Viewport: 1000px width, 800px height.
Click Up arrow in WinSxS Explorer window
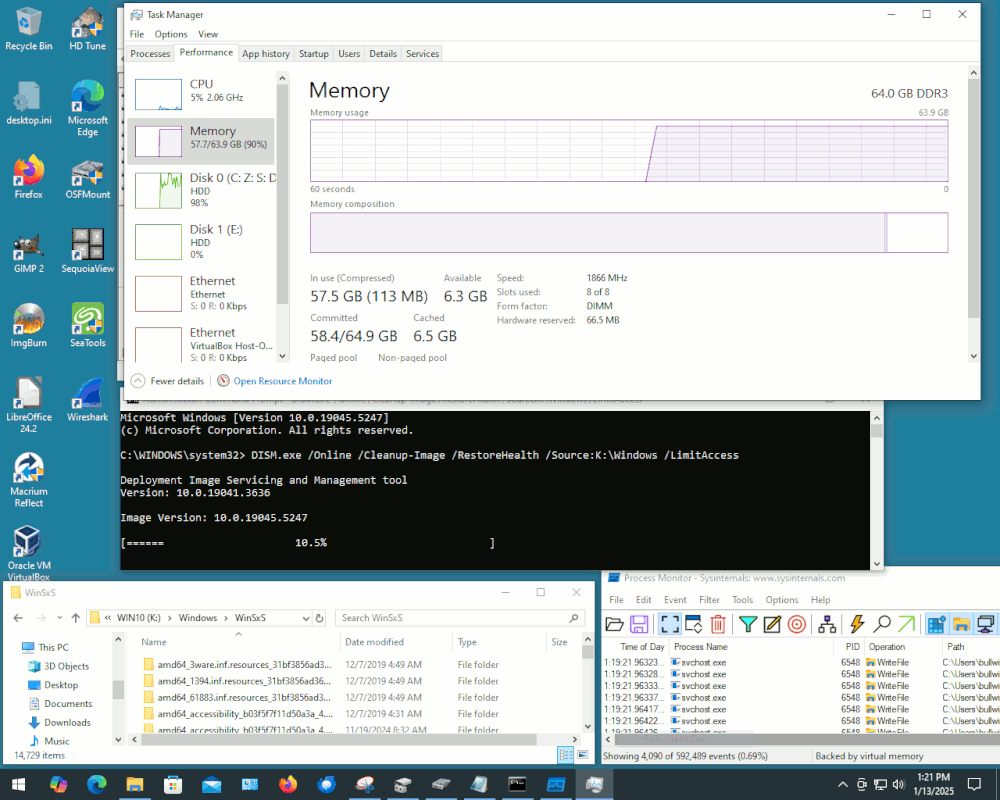(76, 618)
